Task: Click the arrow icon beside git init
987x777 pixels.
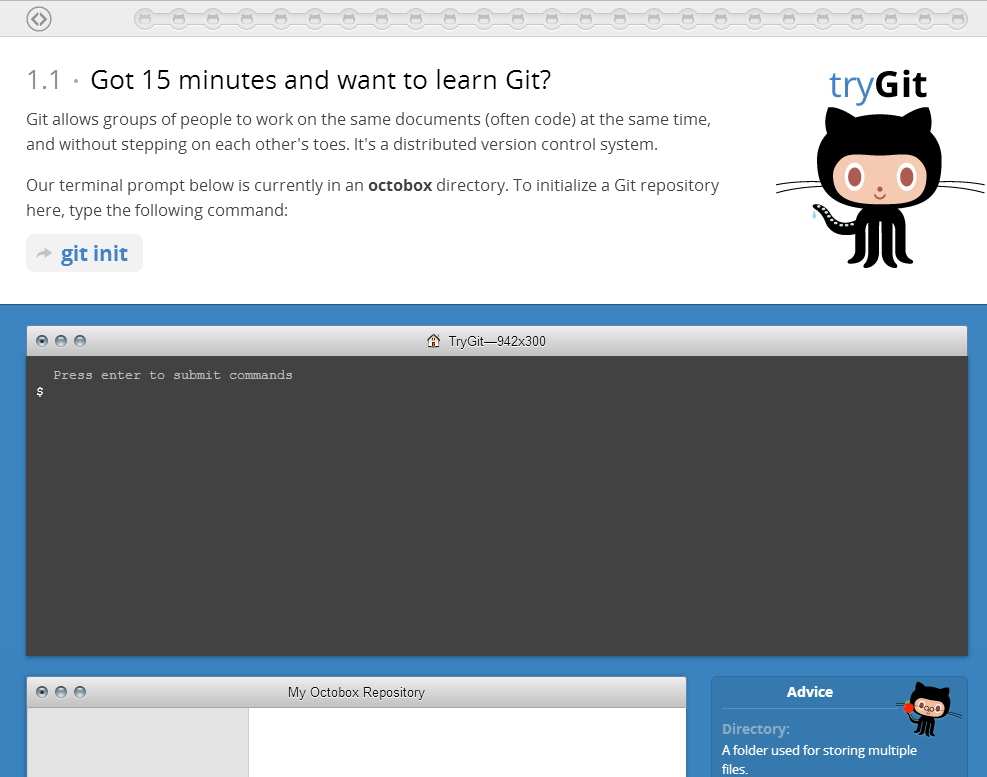Action: 44,254
